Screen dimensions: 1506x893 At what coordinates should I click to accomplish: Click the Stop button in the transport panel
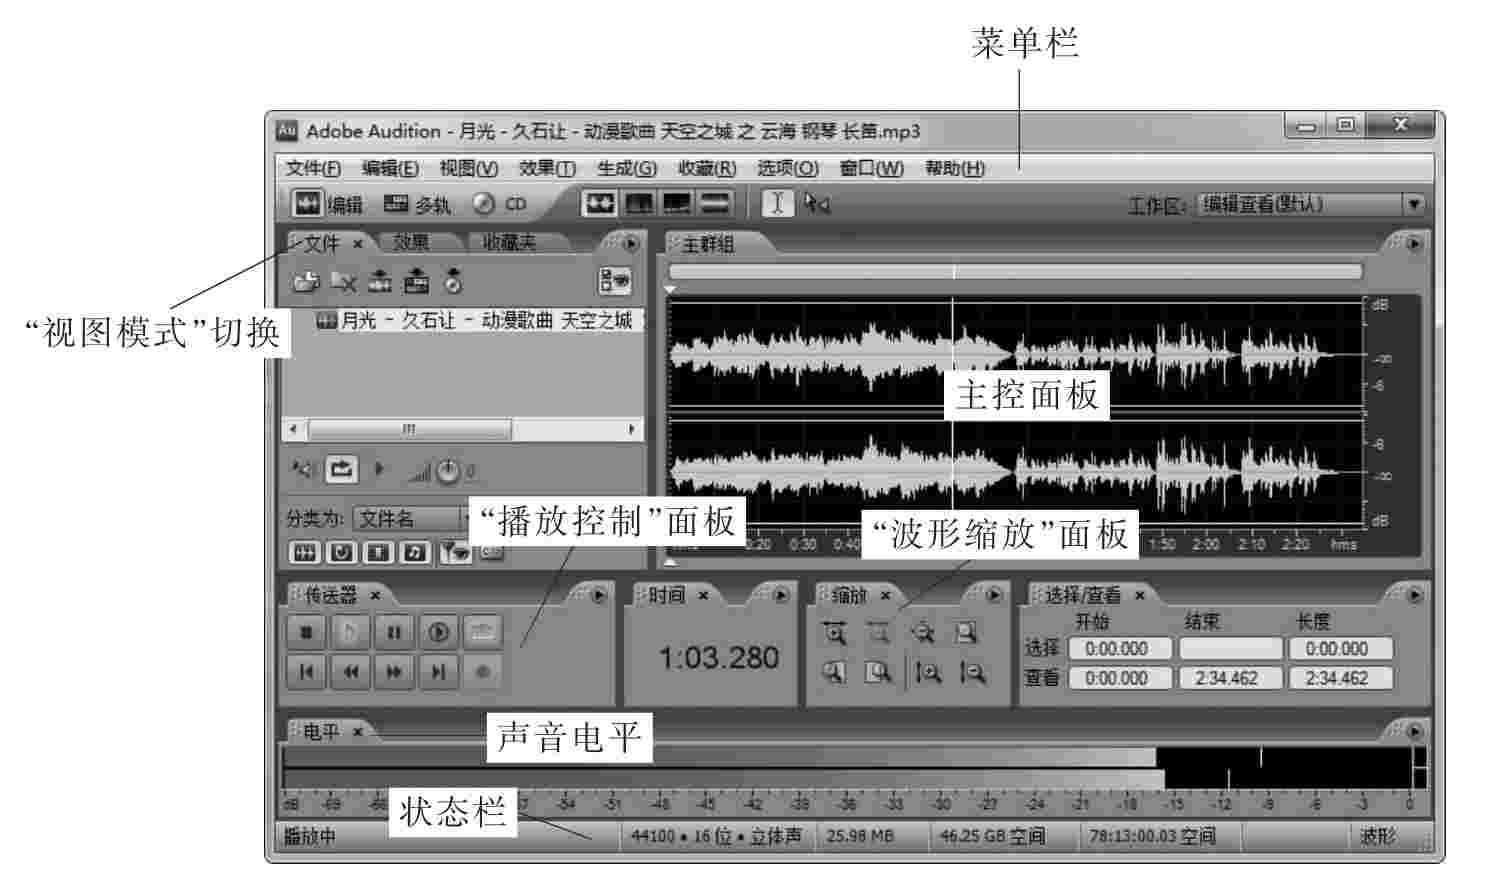click(x=307, y=632)
